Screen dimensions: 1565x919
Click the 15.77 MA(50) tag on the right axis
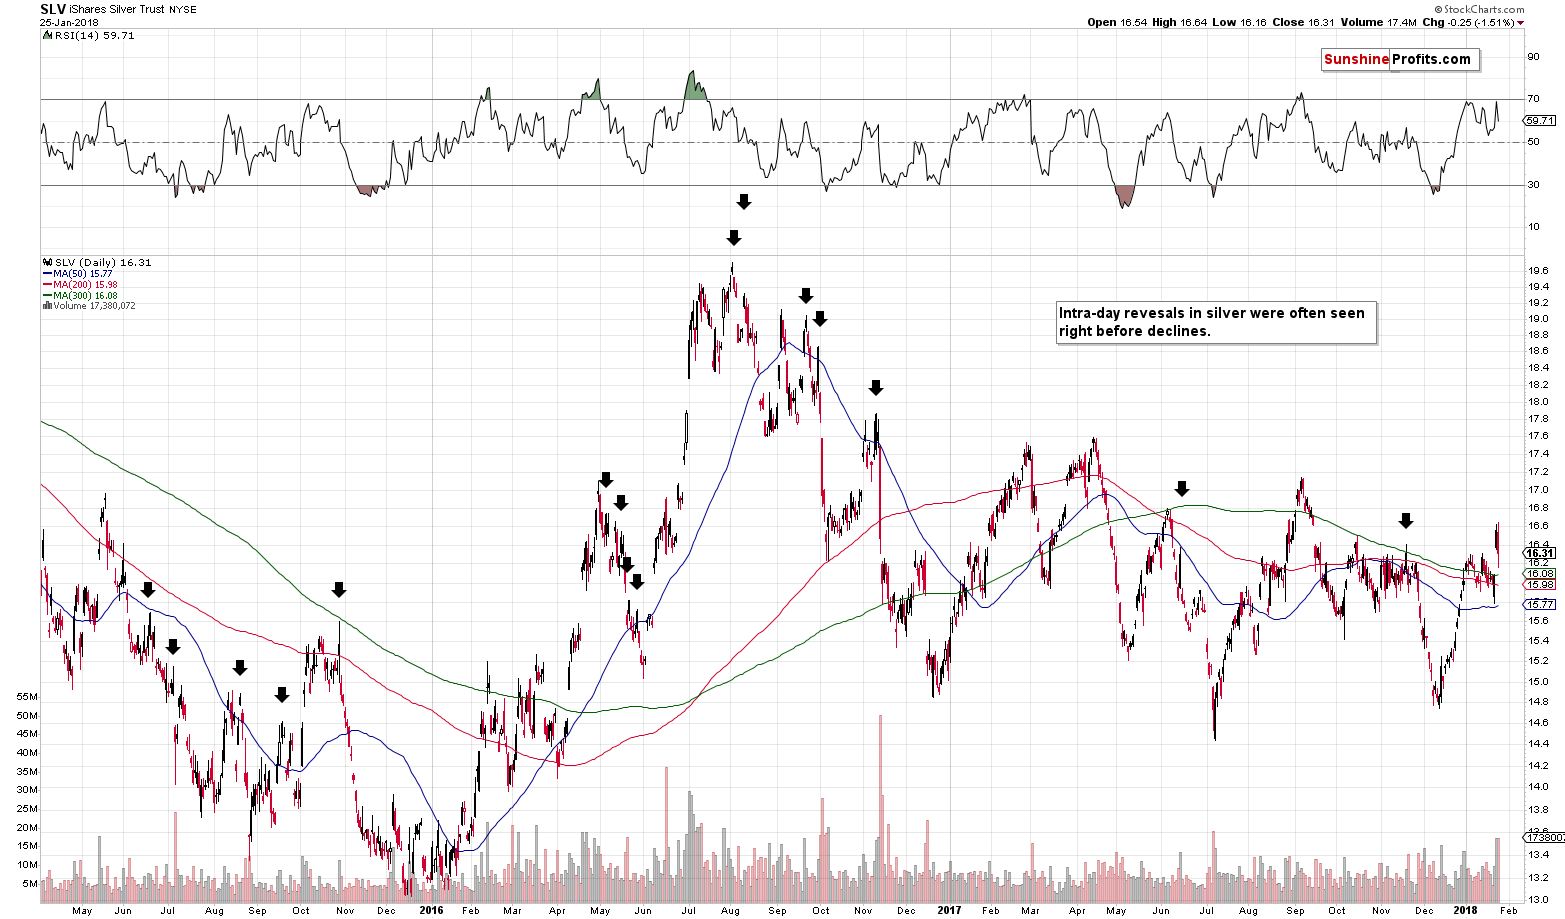tap(1540, 604)
